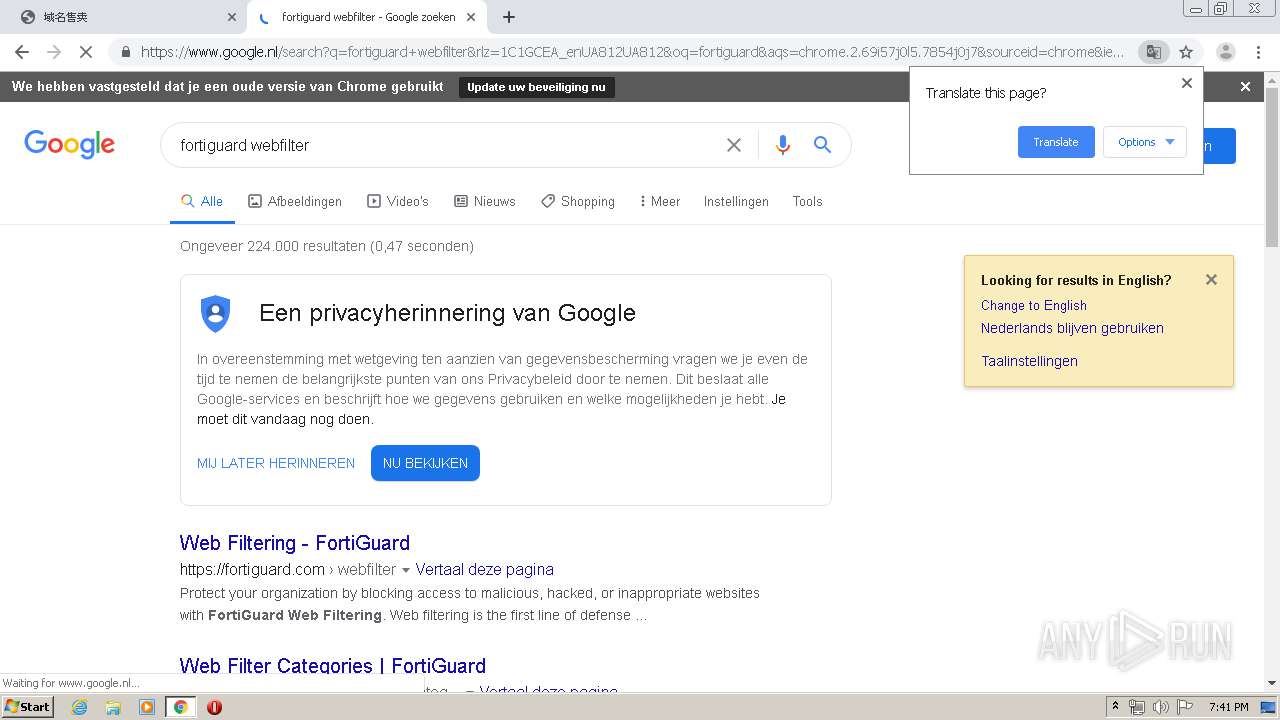Open the Options dropdown in translate popup

[x=1145, y=142]
